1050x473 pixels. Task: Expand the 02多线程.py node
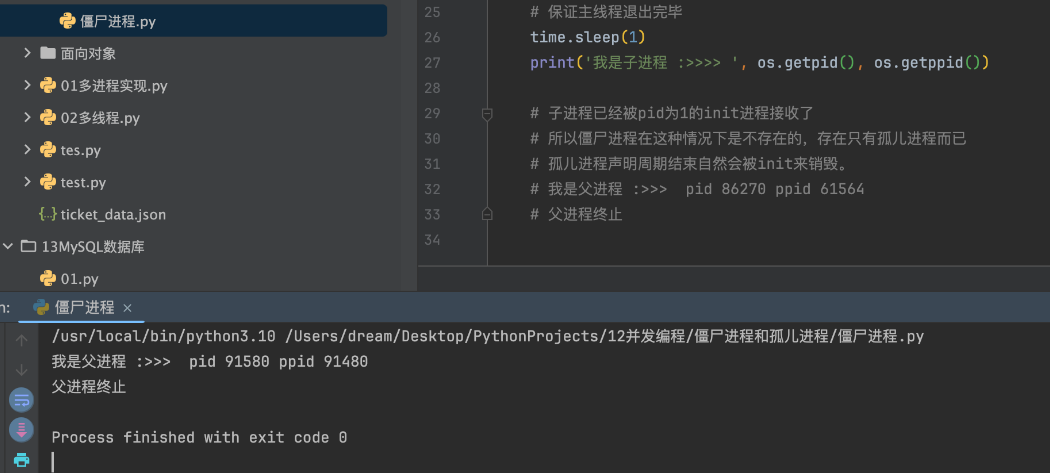pos(27,117)
